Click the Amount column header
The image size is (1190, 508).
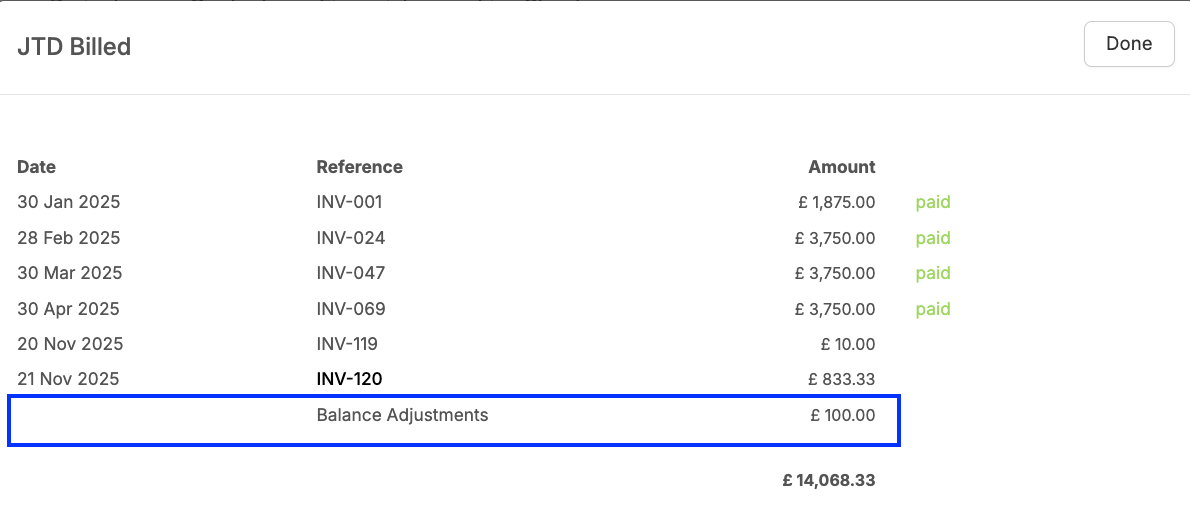pos(842,166)
